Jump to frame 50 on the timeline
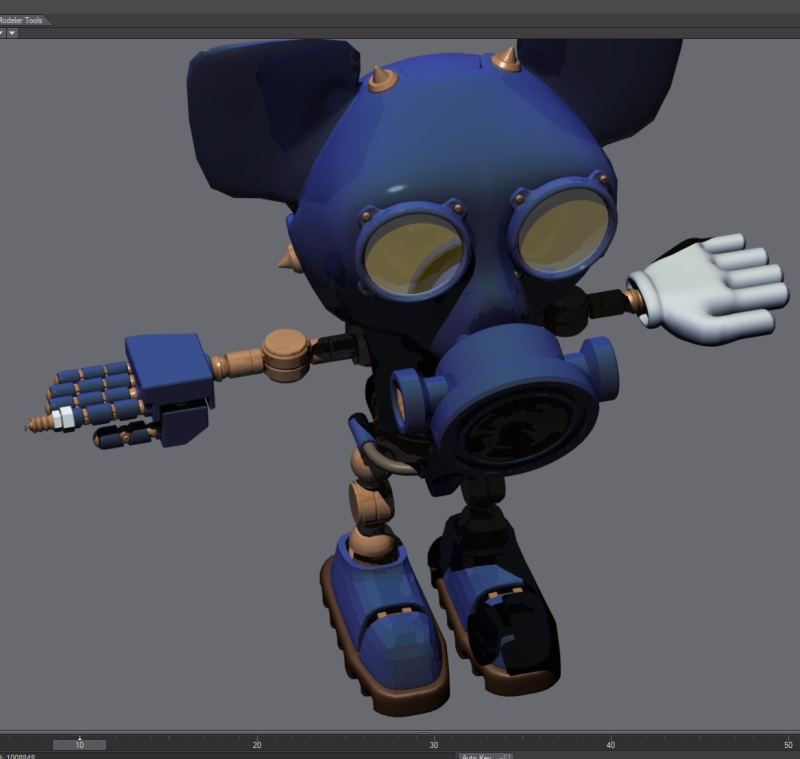 pos(788,744)
